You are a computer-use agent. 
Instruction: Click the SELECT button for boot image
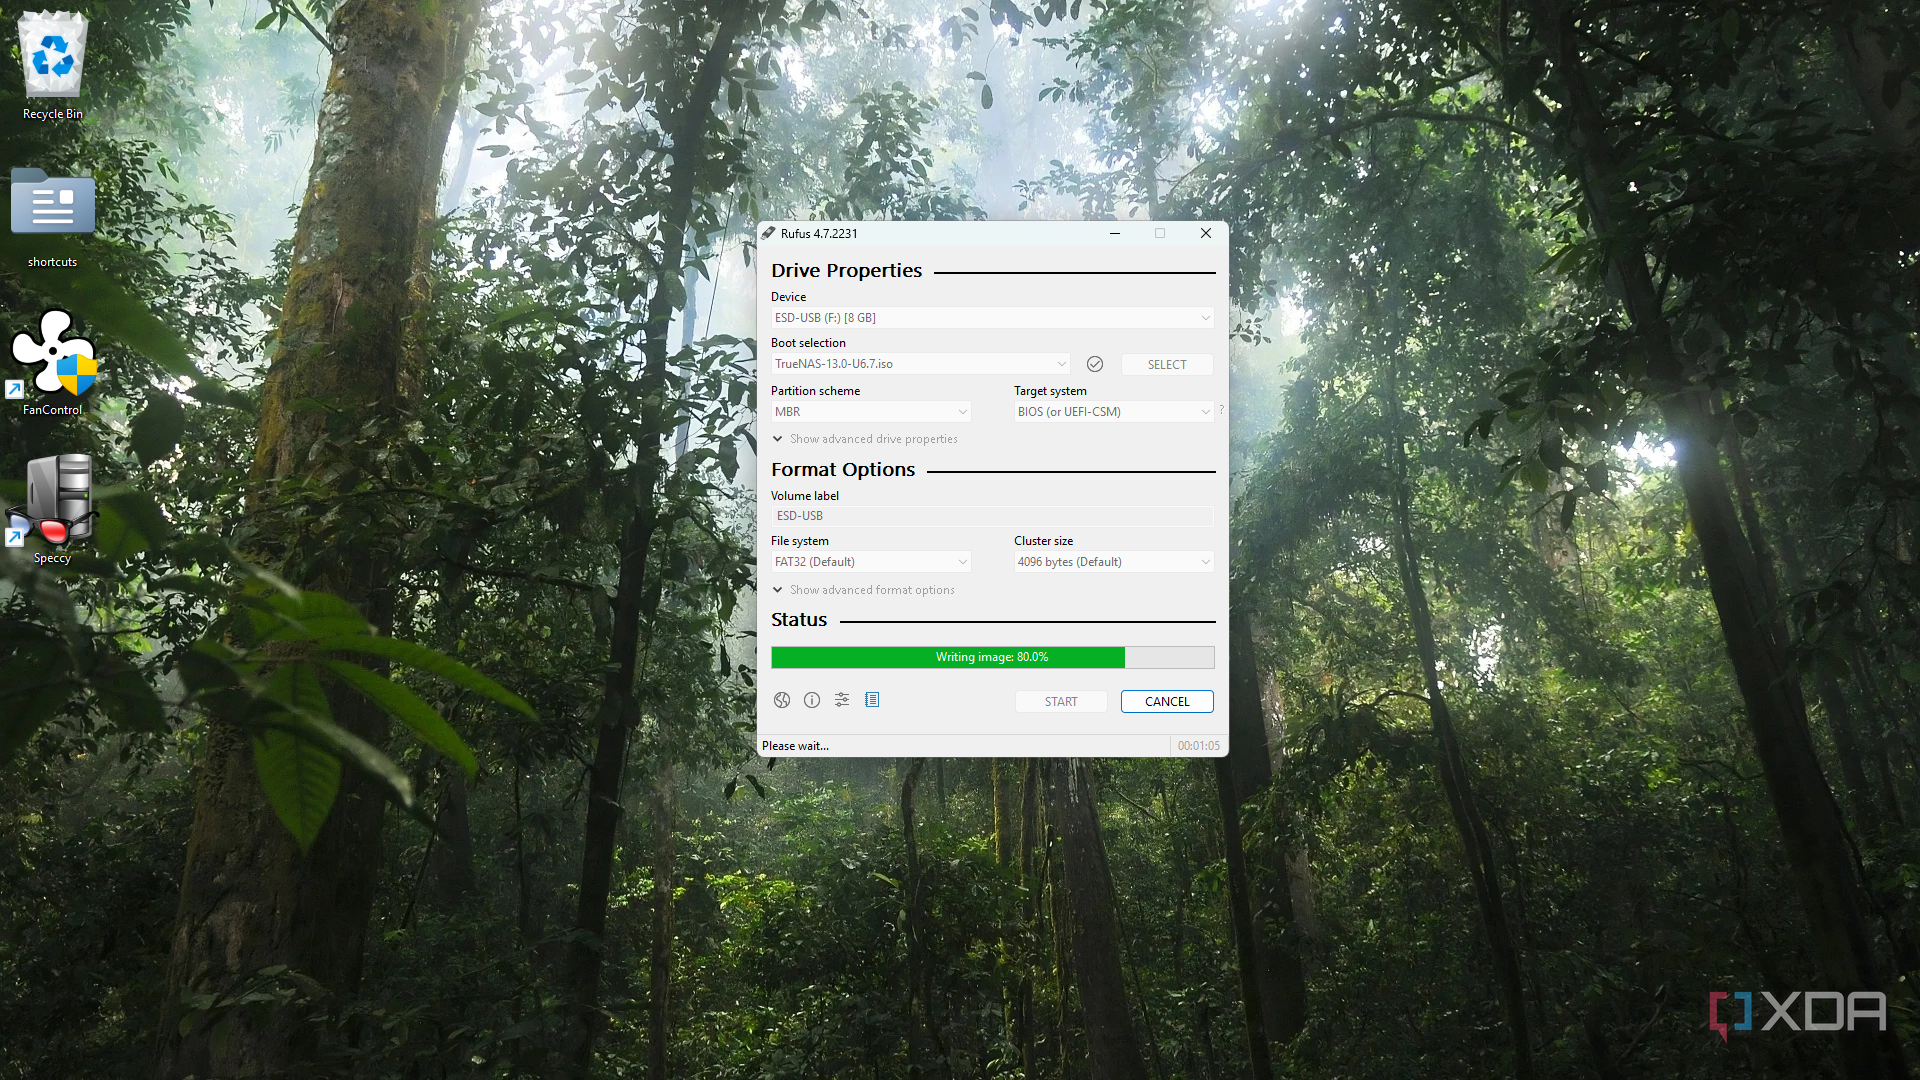1167,365
